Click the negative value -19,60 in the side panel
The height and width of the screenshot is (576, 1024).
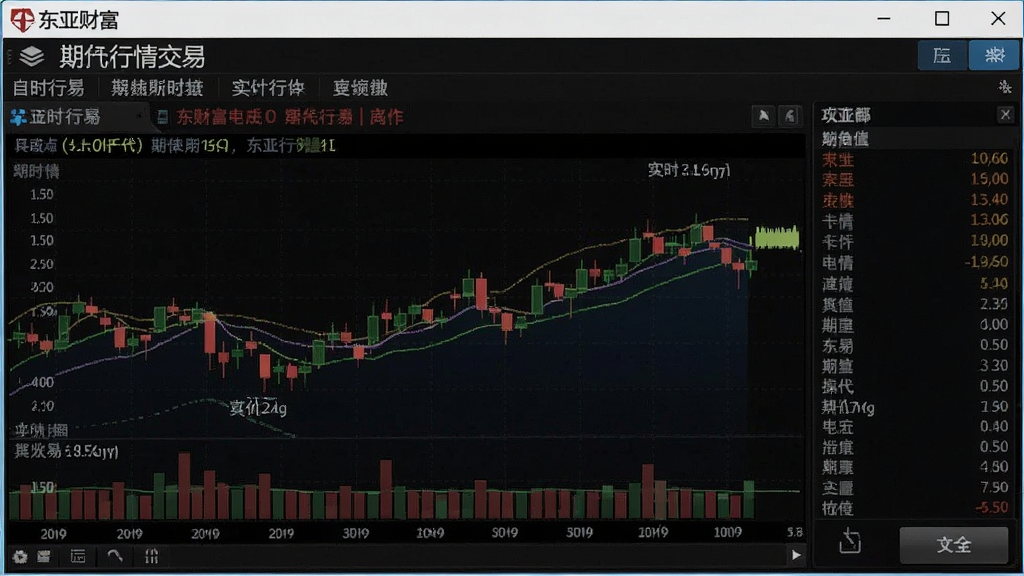(987, 261)
